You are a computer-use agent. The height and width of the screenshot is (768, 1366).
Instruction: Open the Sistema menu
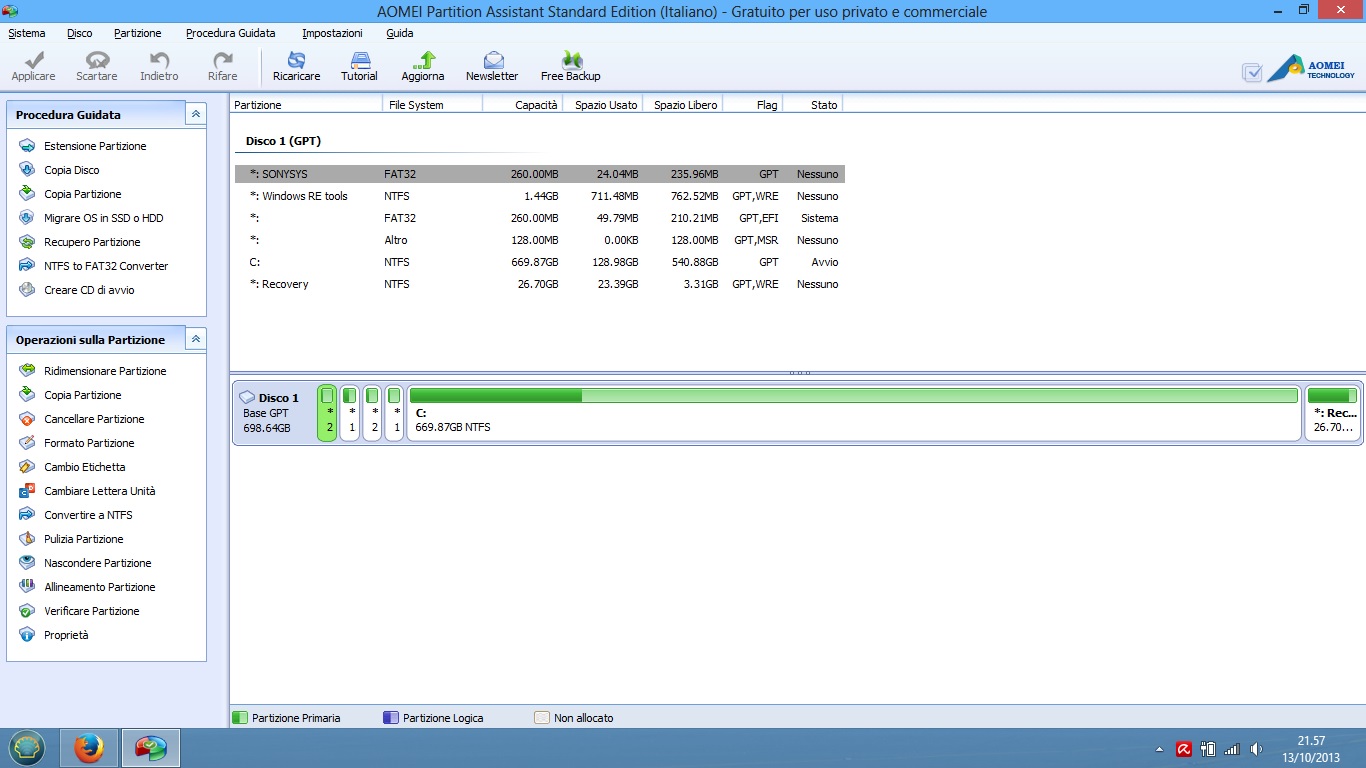27,33
